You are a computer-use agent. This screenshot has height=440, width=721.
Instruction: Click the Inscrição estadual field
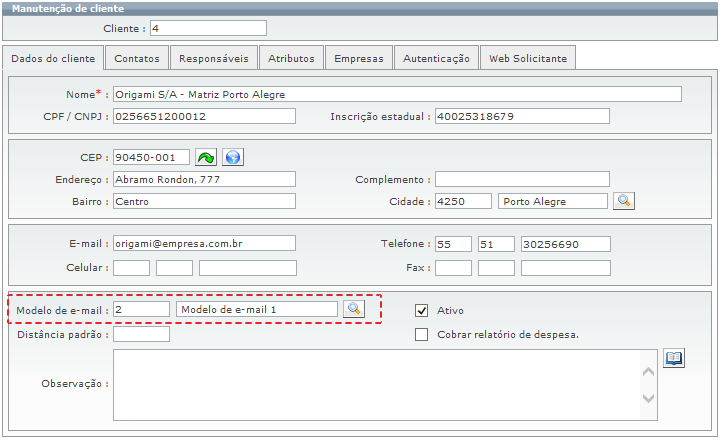[522, 116]
